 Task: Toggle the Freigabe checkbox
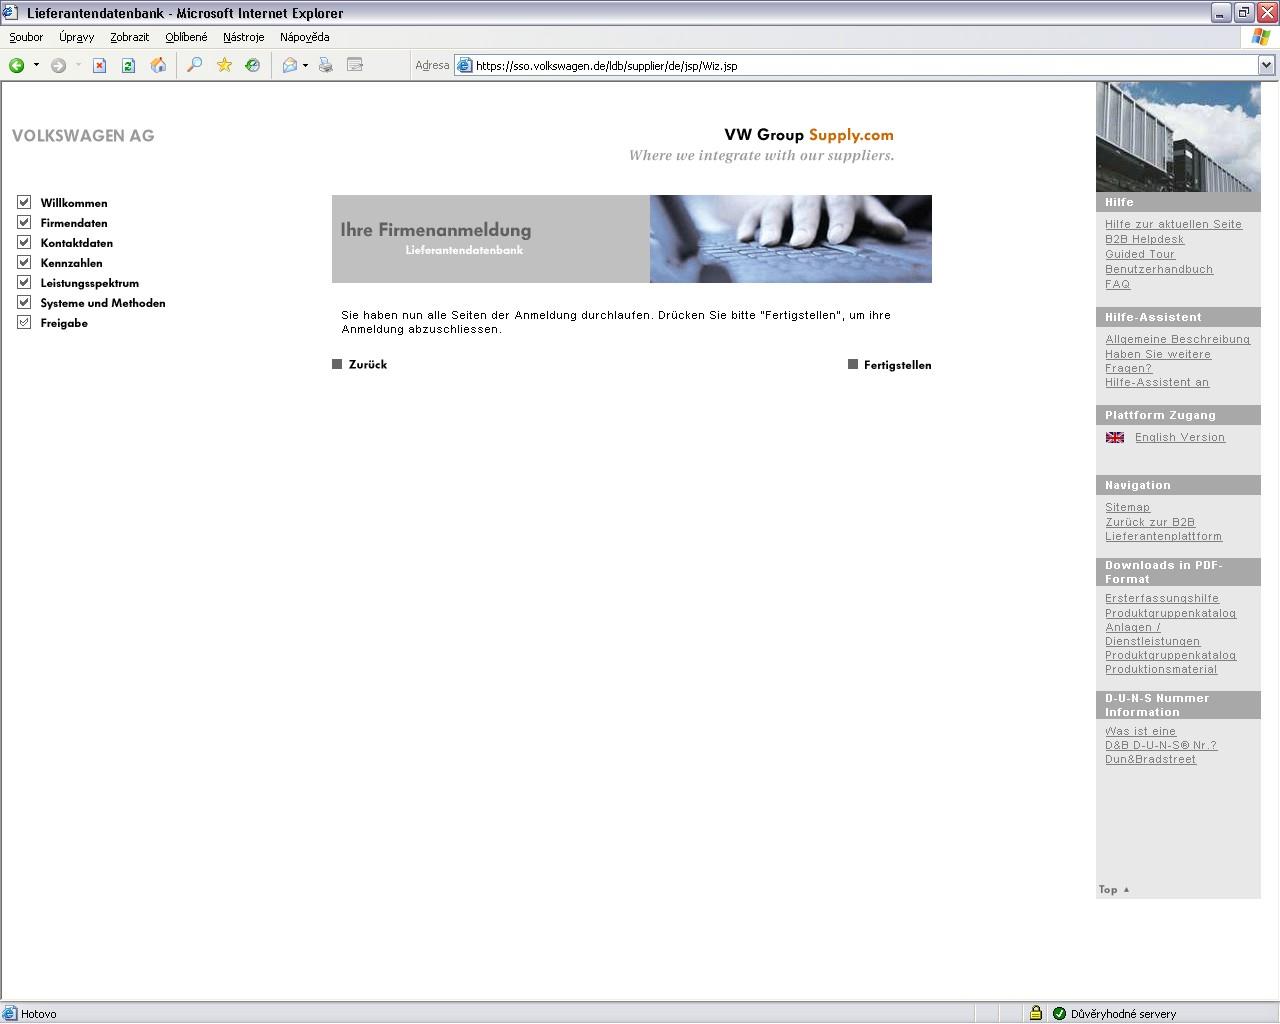pyautogui.click(x=24, y=322)
